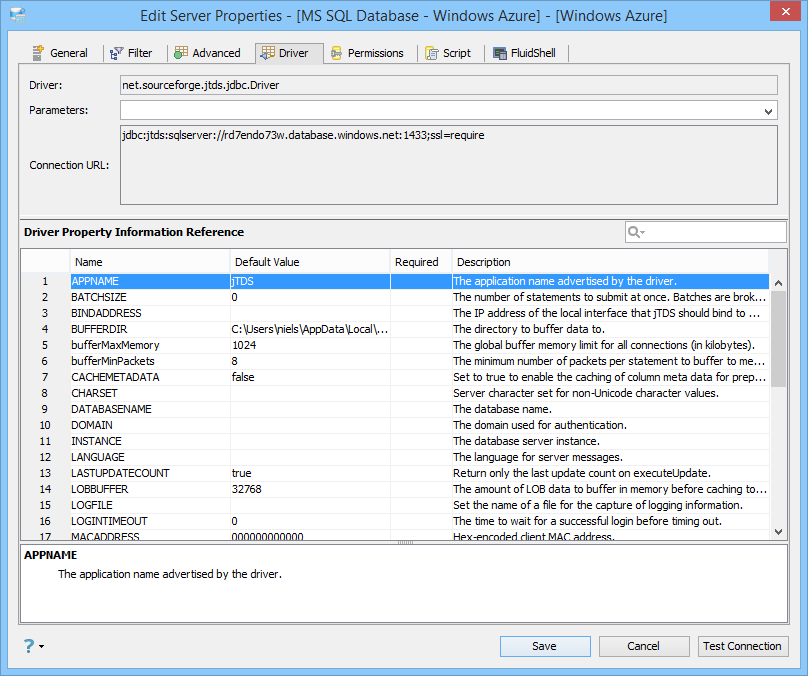The width and height of the screenshot is (808, 676).
Task: Click the default value 32768 cell
Action: pos(310,489)
